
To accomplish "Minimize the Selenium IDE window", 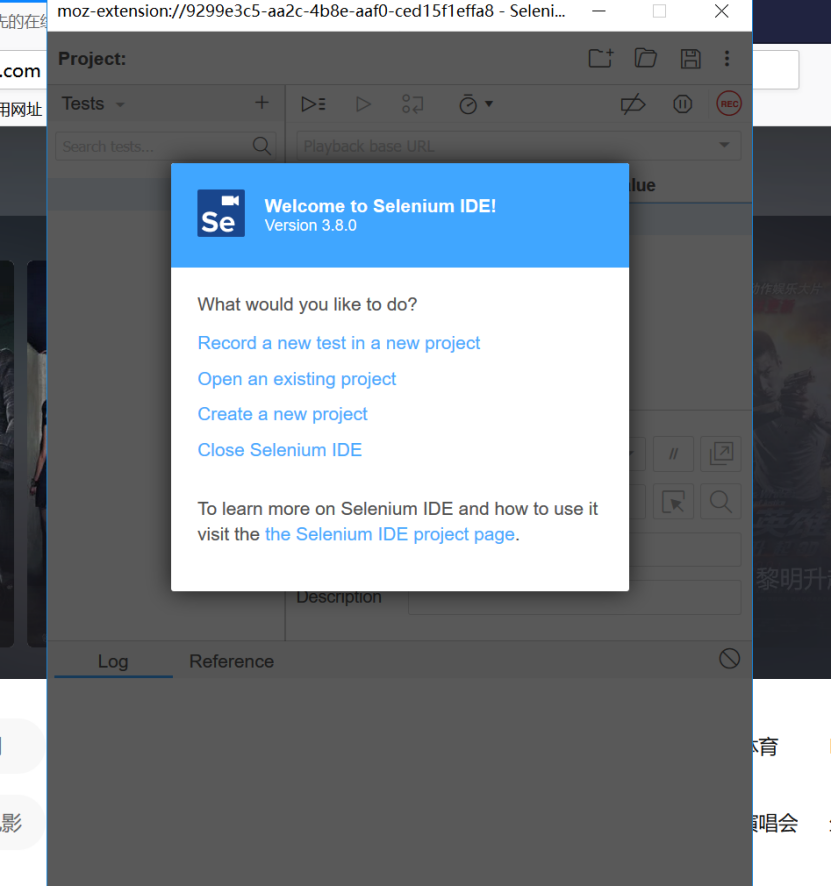I will coord(599,11).
